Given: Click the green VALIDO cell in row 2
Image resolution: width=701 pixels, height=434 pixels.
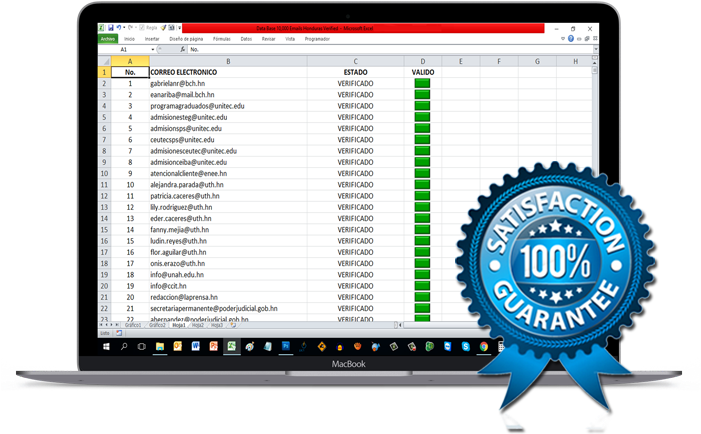Looking at the screenshot, I should coord(422,84).
